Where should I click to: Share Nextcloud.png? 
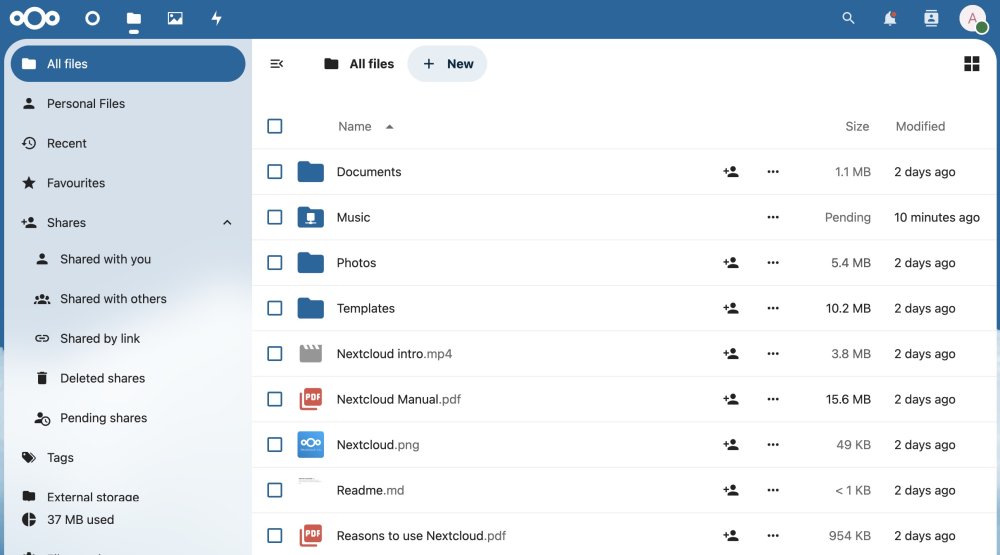tap(731, 445)
